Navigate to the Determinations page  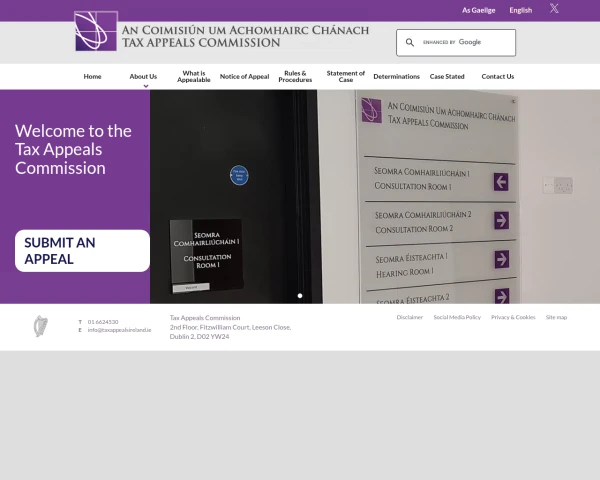pyautogui.click(x=396, y=76)
